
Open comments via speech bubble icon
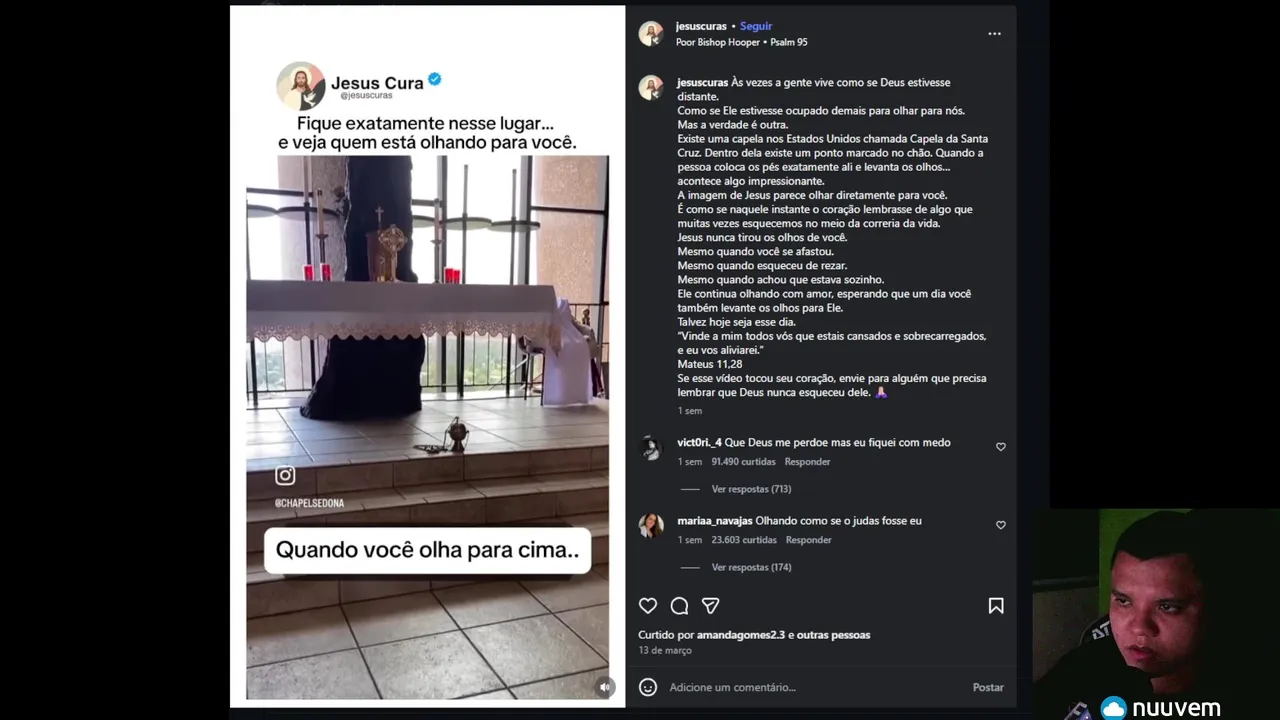coord(680,606)
